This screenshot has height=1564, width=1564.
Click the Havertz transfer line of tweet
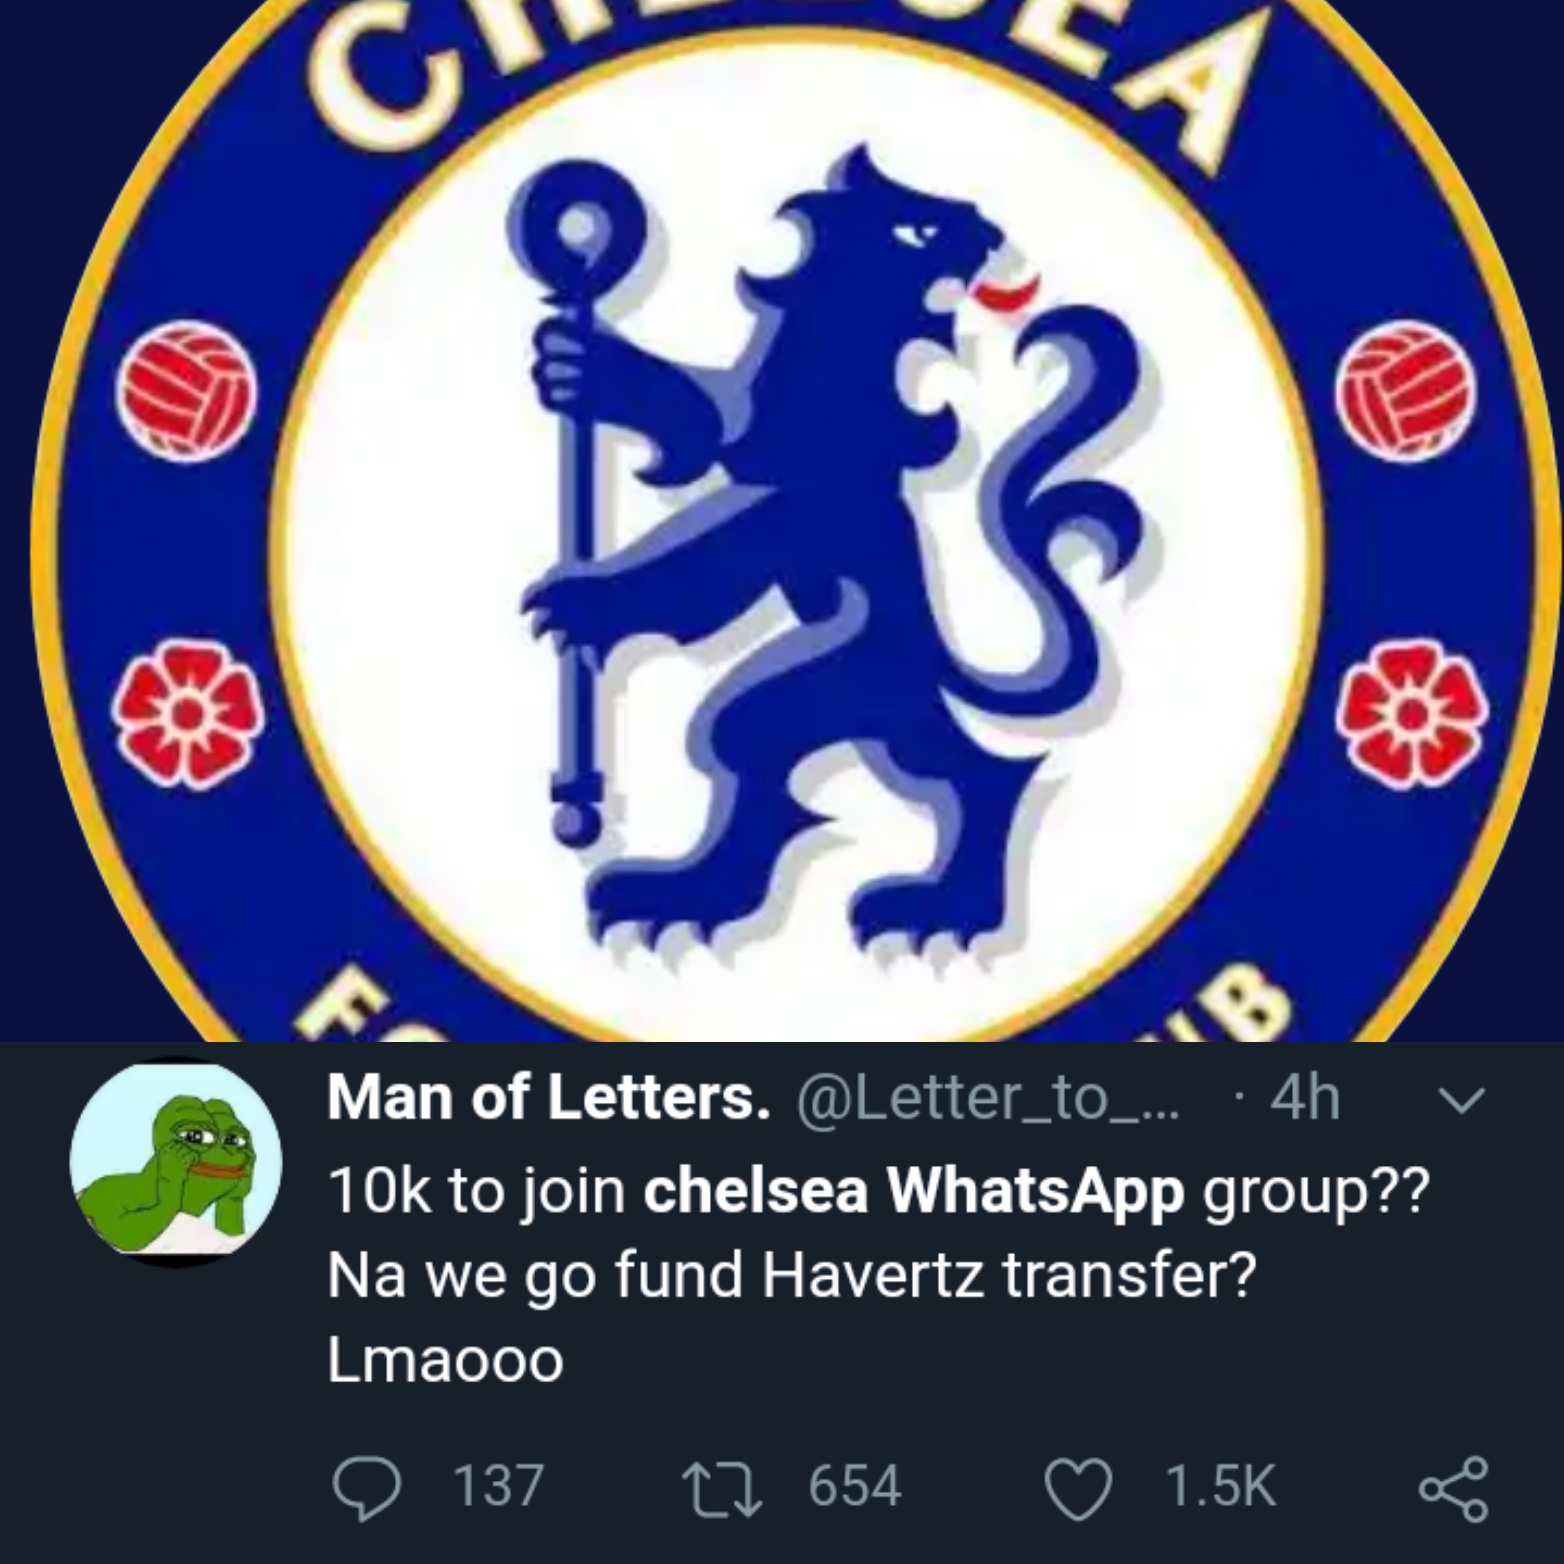pyautogui.click(x=790, y=1275)
